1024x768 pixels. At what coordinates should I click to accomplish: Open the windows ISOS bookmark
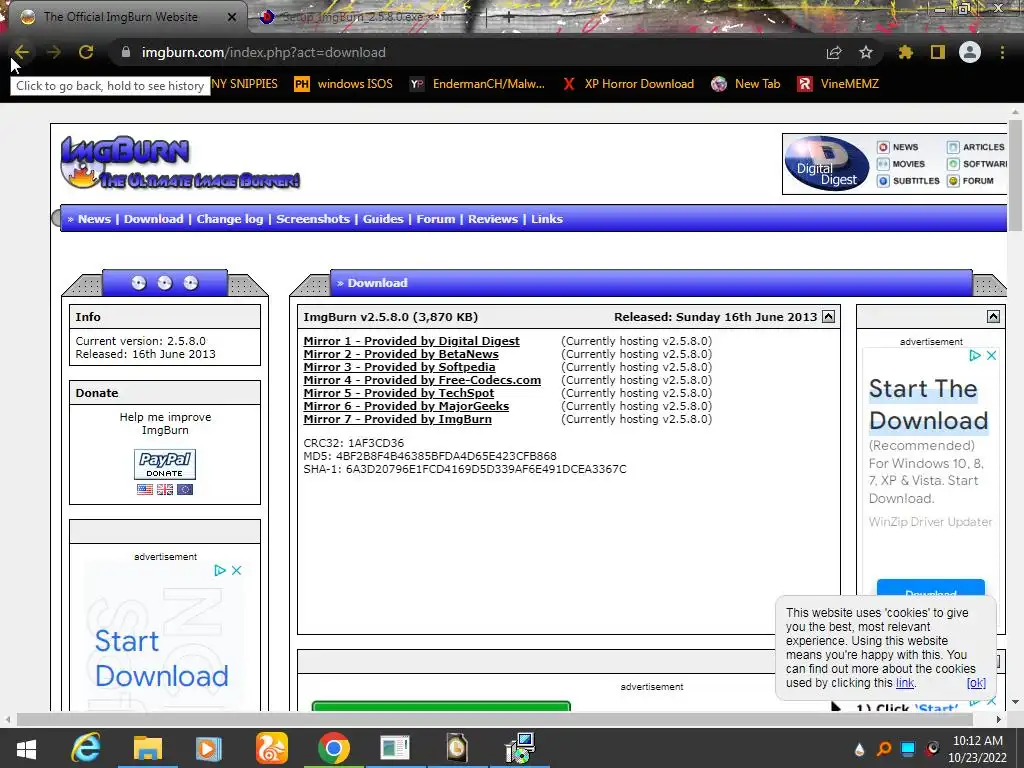pos(344,84)
